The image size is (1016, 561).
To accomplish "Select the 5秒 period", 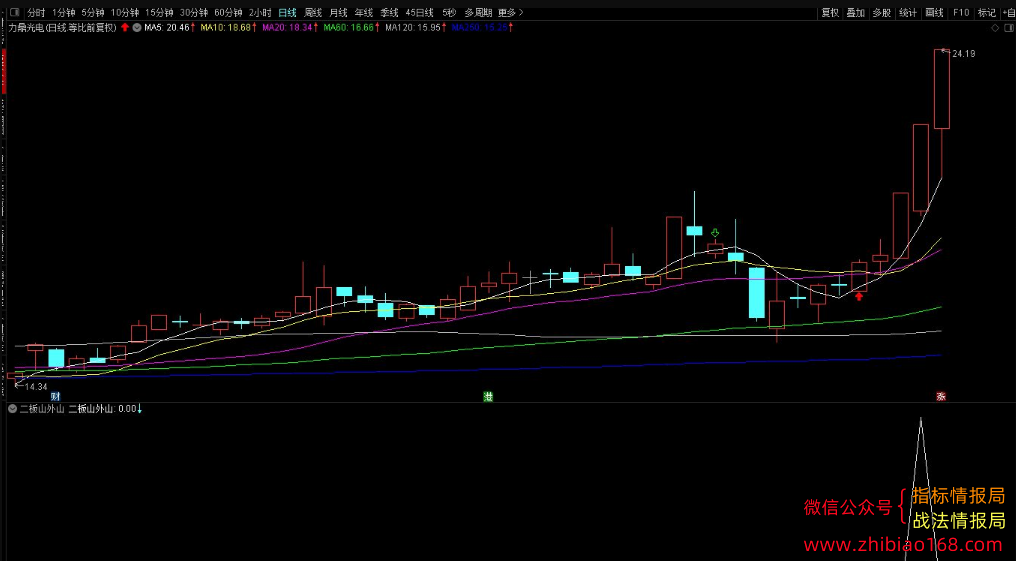I will coord(449,12).
